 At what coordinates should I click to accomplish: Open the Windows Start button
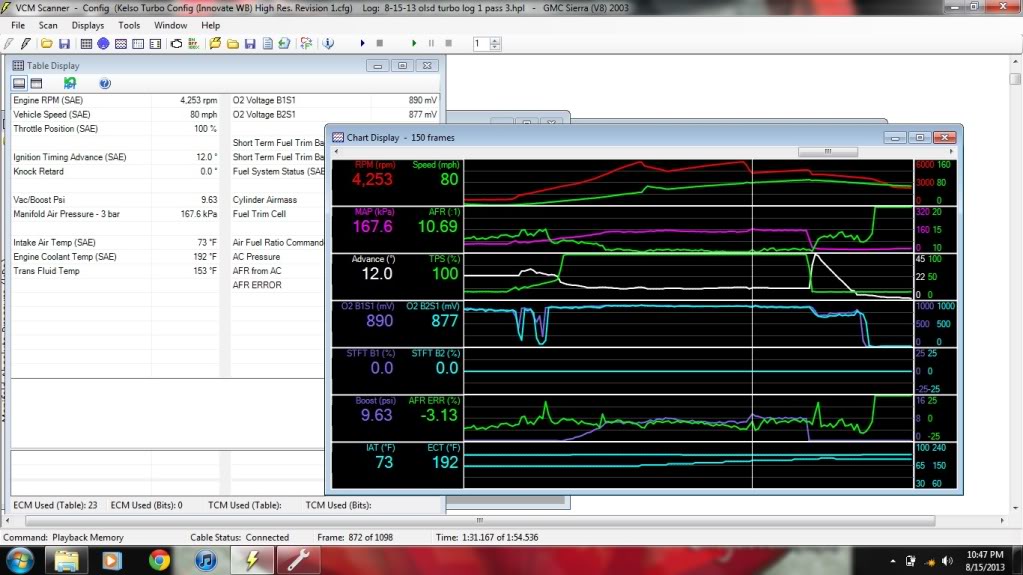click(x=20, y=561)
